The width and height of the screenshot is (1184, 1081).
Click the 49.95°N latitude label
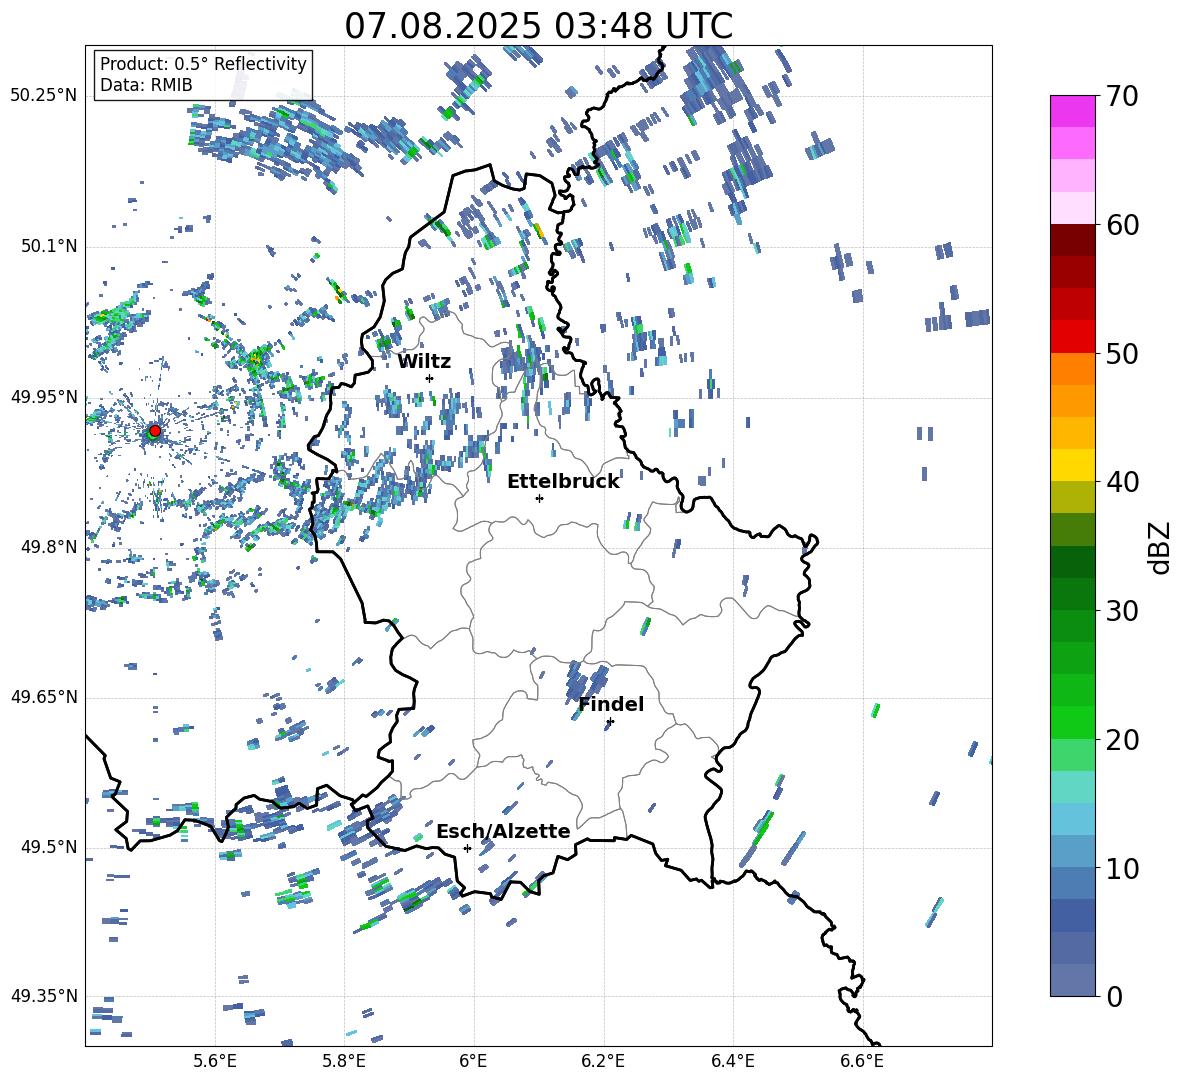44,396
